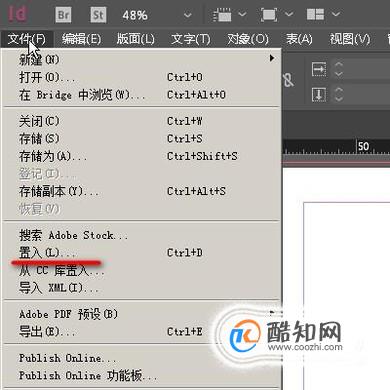Click the constrain proportions link icon
The height and width of the screenshot is (390, 390).
[x=288, y=80]
